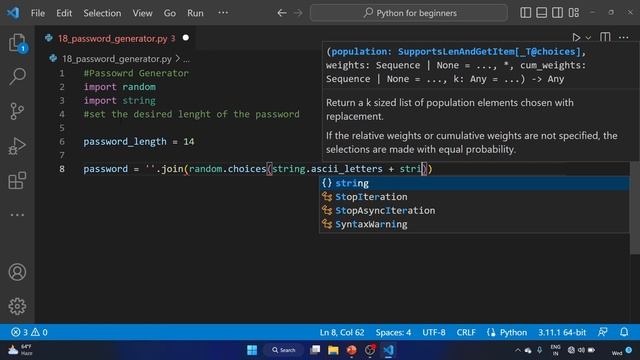
Task: Open the Go menu
Action: click(x=170, y=13)
